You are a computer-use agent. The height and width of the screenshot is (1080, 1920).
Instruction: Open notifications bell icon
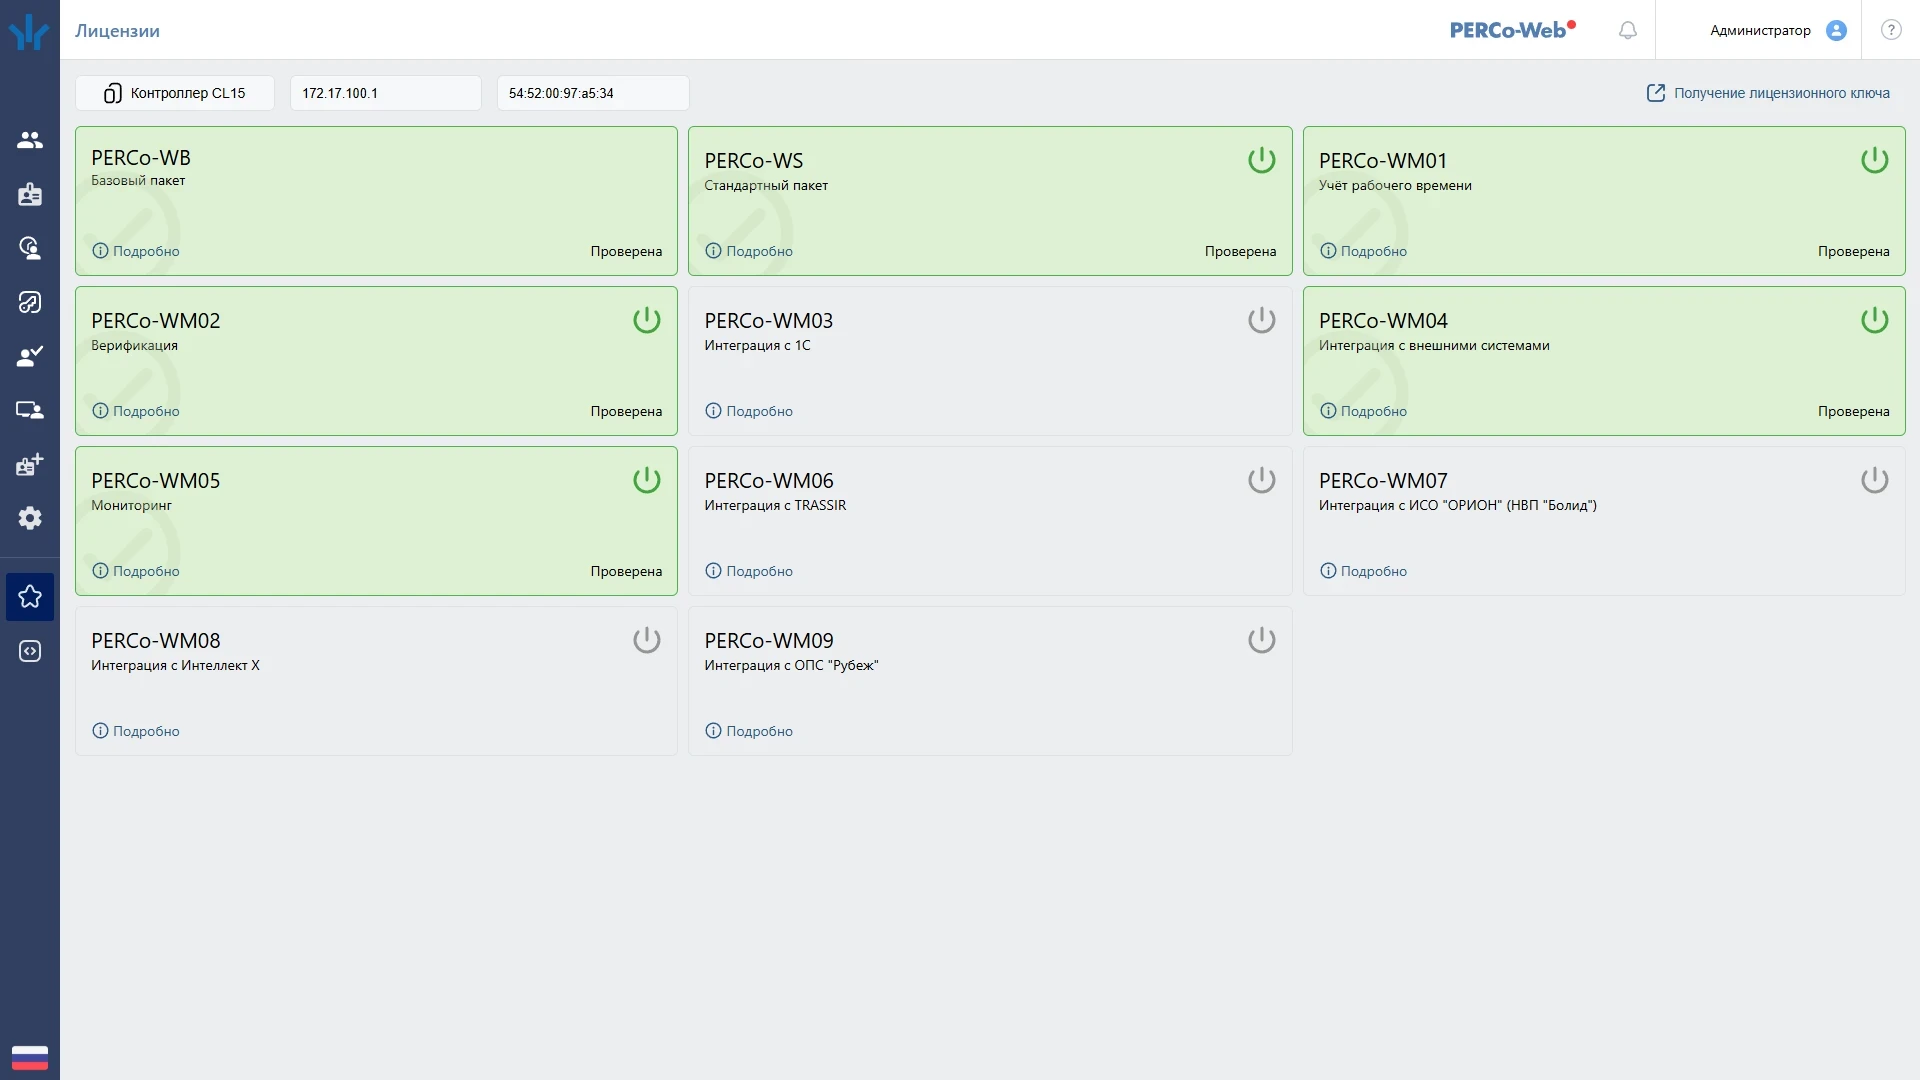(1628, 30)
